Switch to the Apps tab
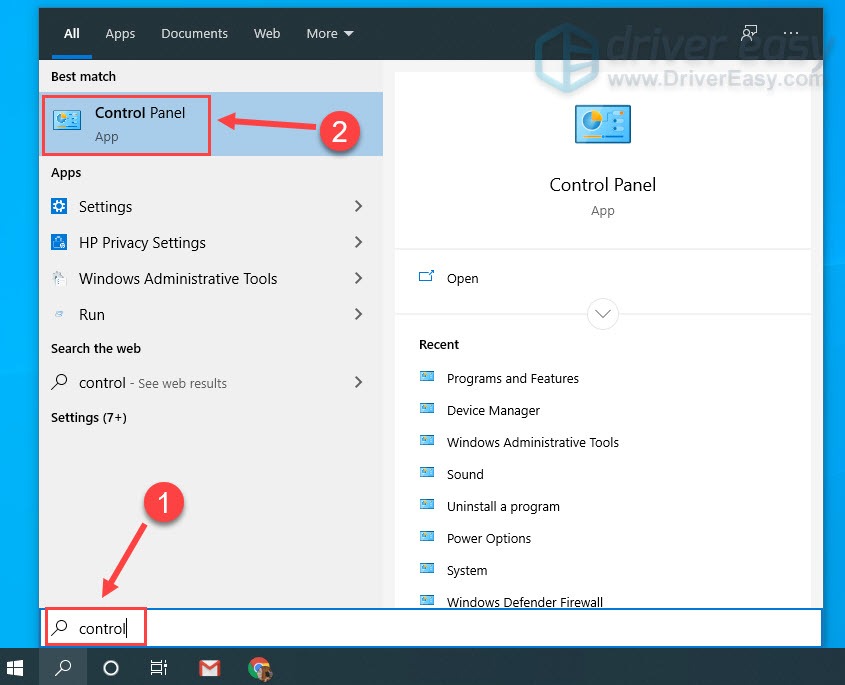Screen dimensions: 845x685 coord(120,33)
